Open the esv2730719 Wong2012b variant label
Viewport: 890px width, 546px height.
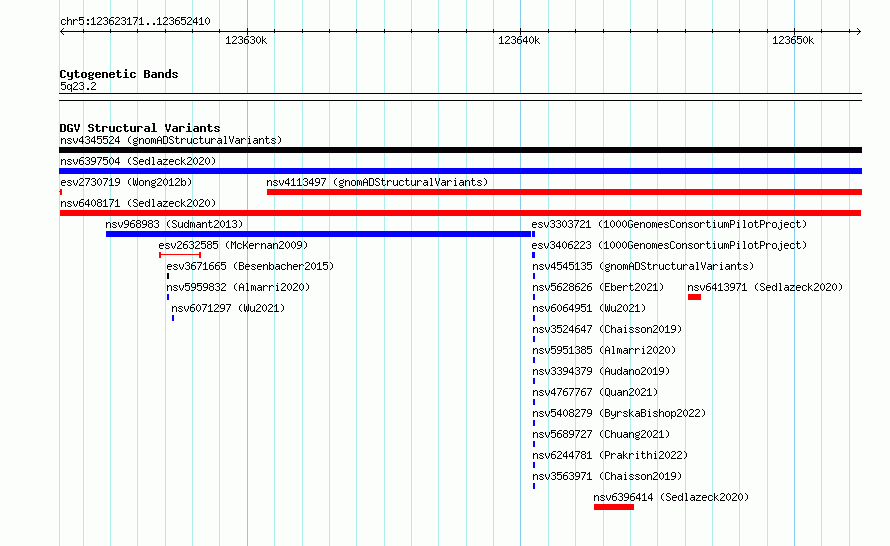click(x=126, y=182)
